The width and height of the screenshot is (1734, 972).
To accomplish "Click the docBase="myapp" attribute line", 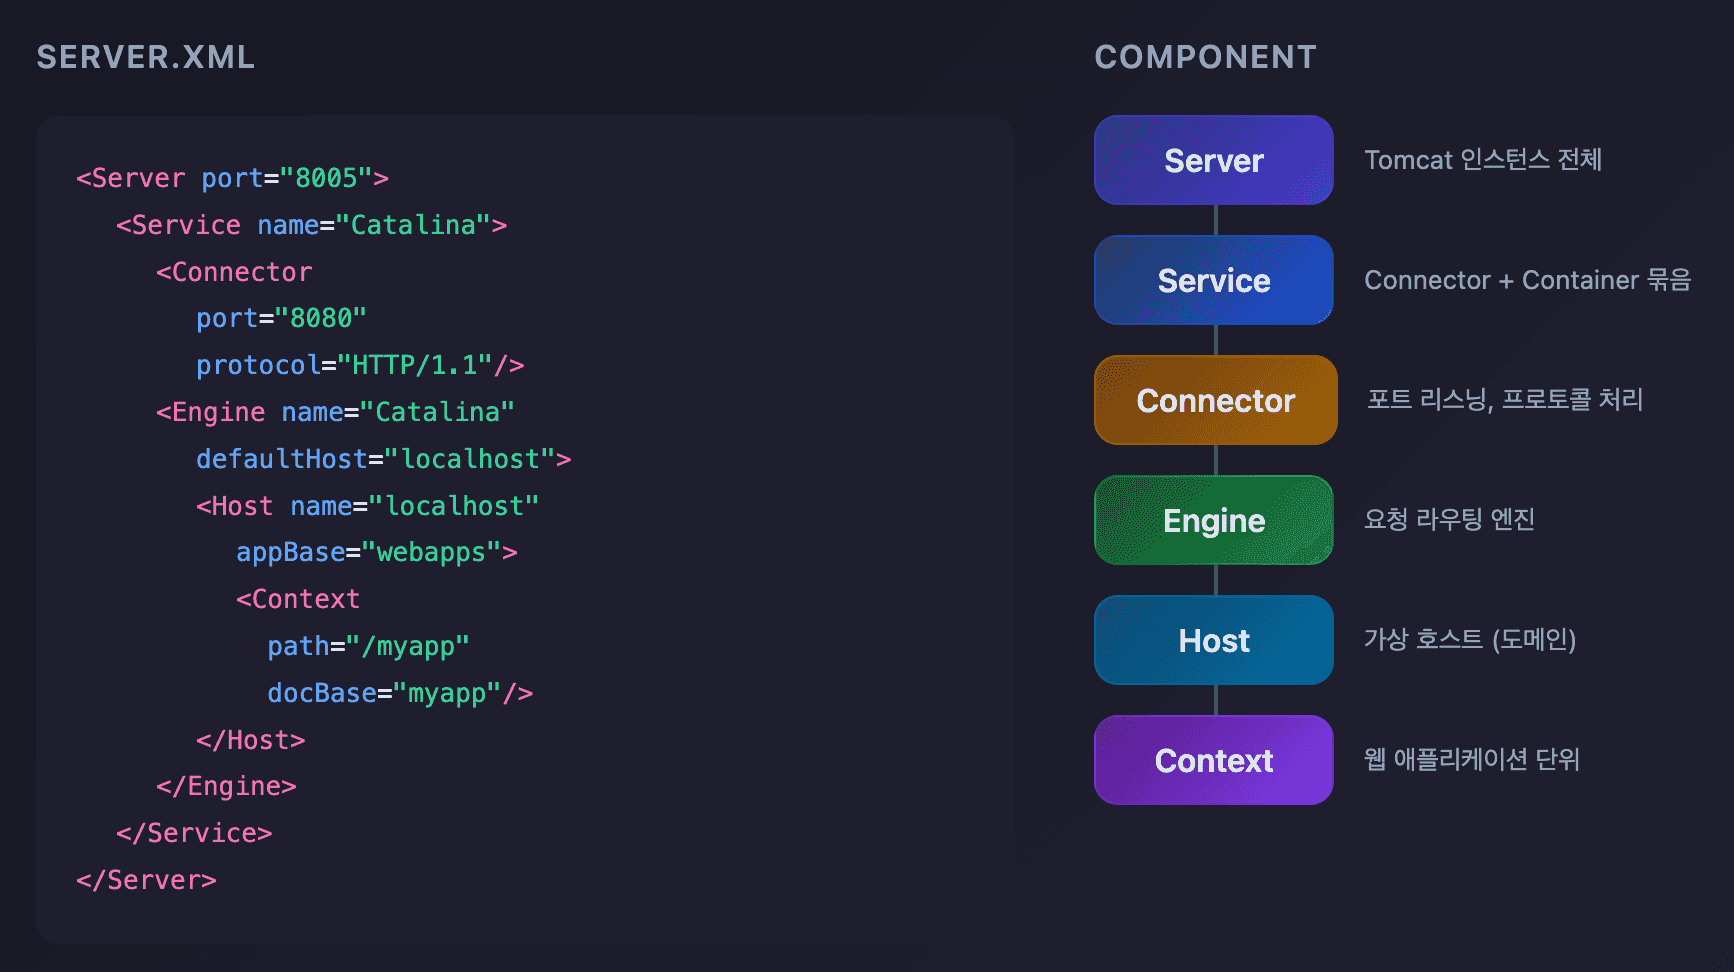I will [x=400, y=693].
